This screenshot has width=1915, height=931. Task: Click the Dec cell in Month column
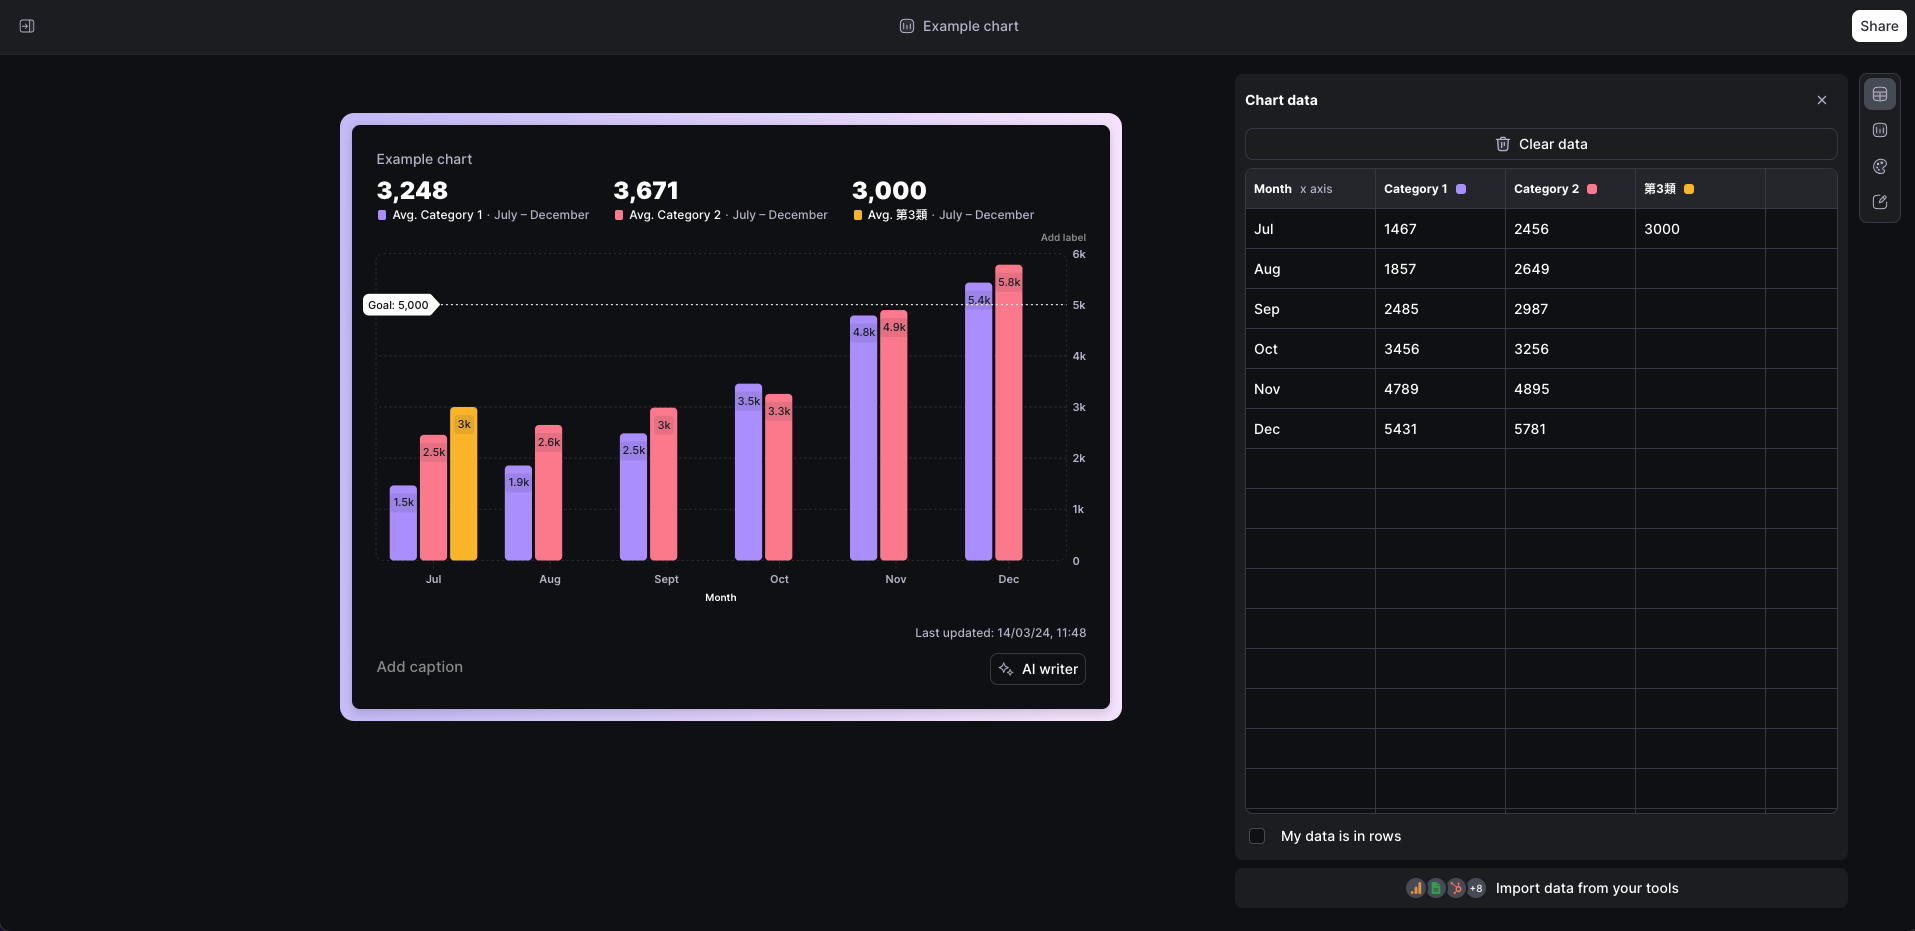pyautogui.click(x=1310, y=429)
